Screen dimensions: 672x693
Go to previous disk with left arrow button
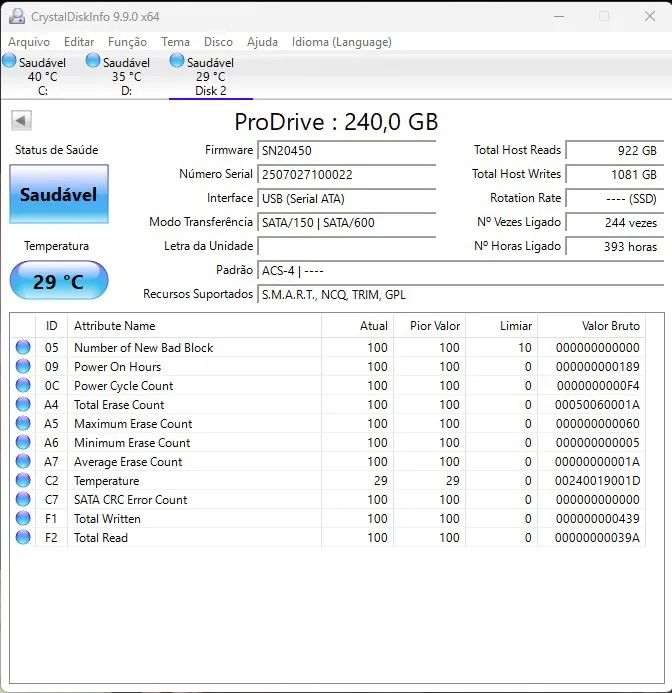(x=21, y=120)
